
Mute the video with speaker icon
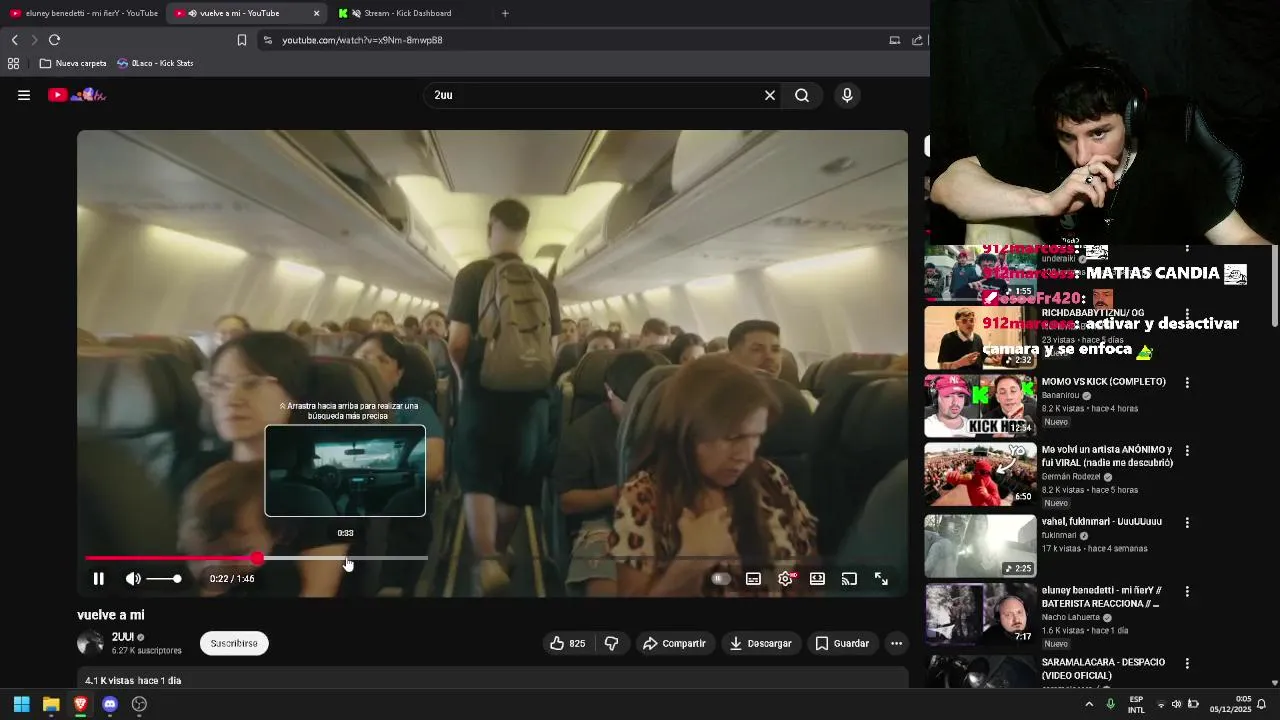(x=133, y=578)
